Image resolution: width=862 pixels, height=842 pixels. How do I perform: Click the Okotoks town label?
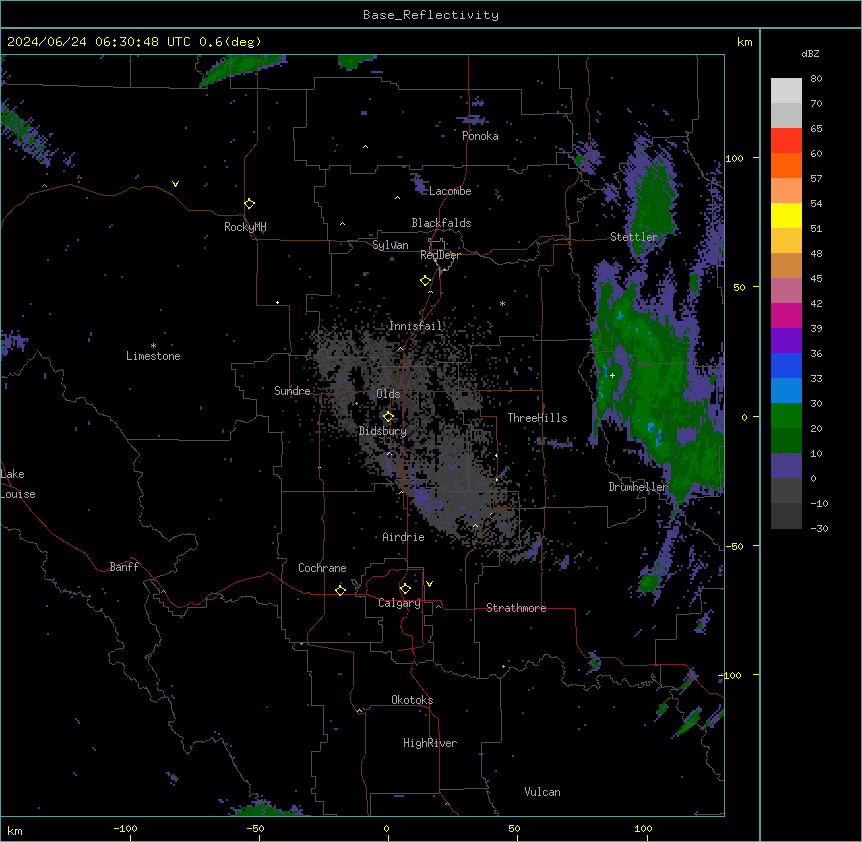pyautogui.click(x=412, y=700)
